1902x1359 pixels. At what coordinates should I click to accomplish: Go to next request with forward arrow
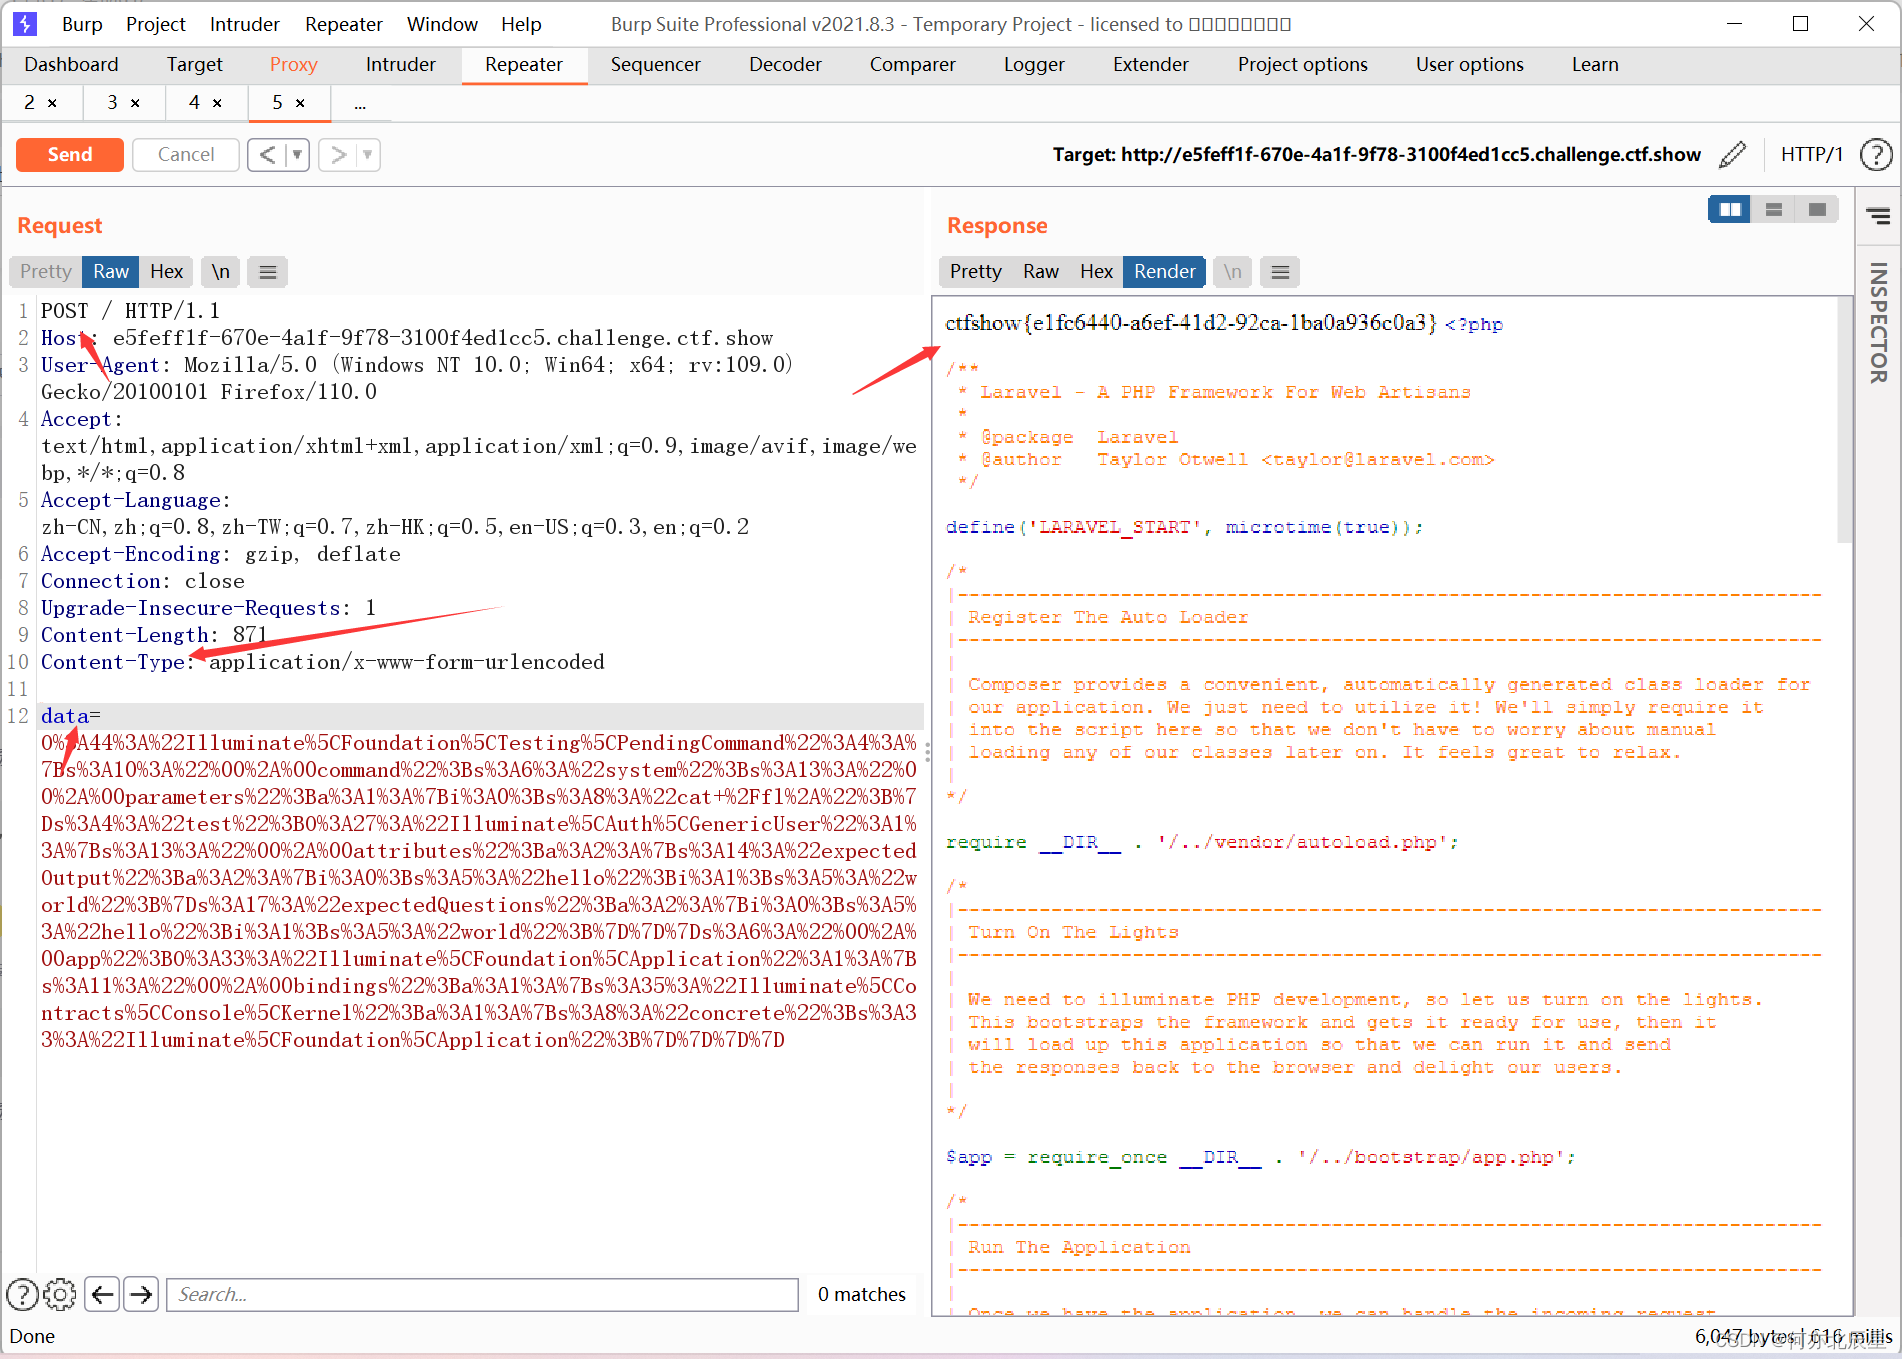tap(338, 155)
